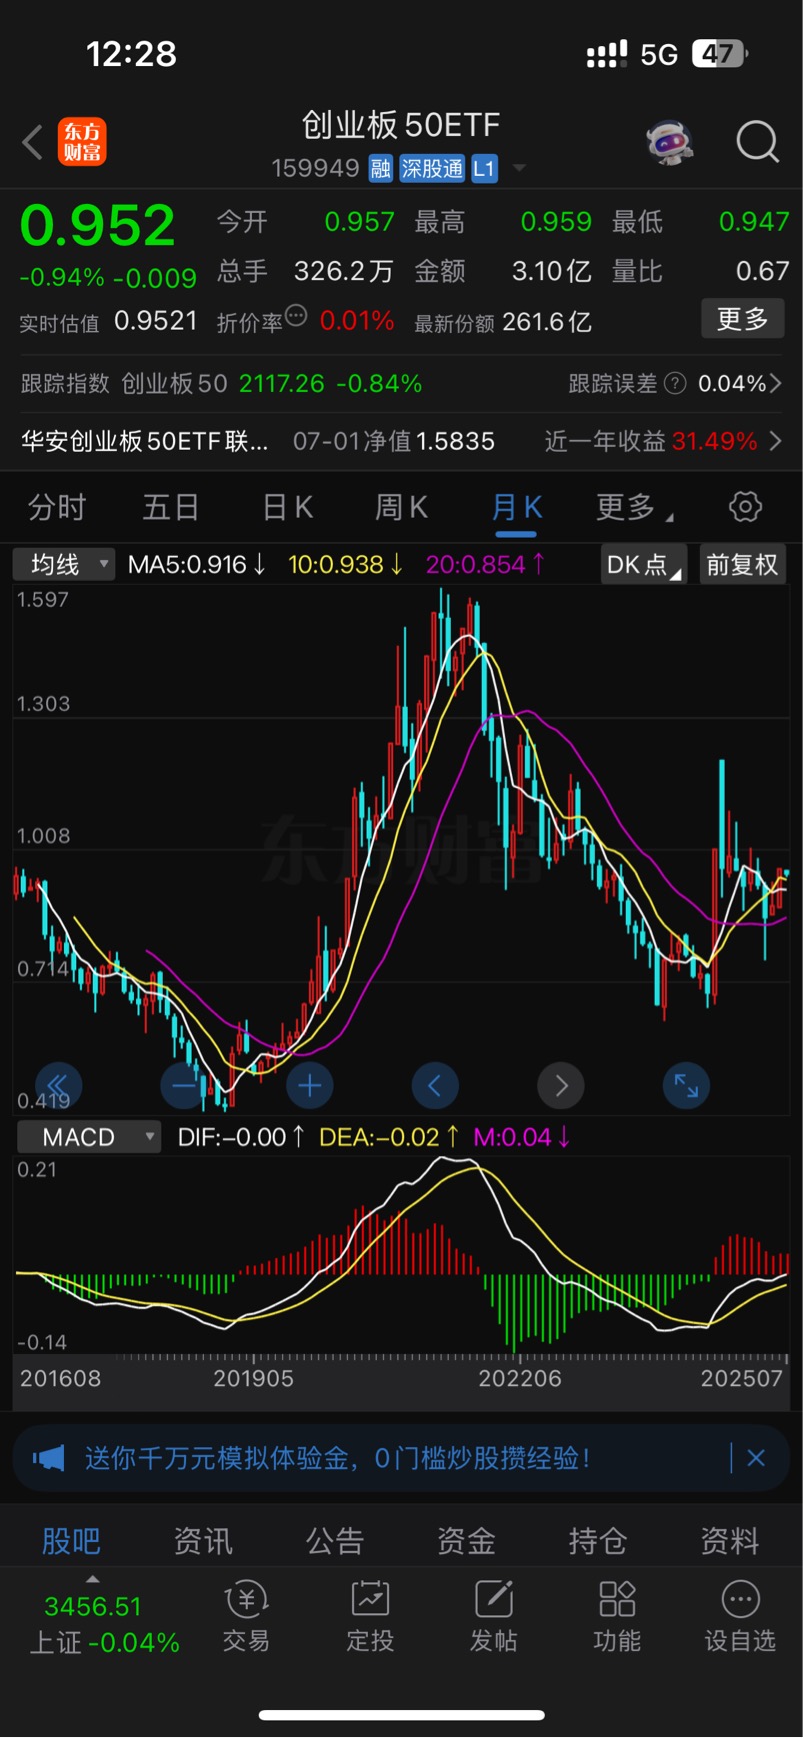803x1738 pixels.
Task: Zoom in chart with plus button
Action: 310,1086
